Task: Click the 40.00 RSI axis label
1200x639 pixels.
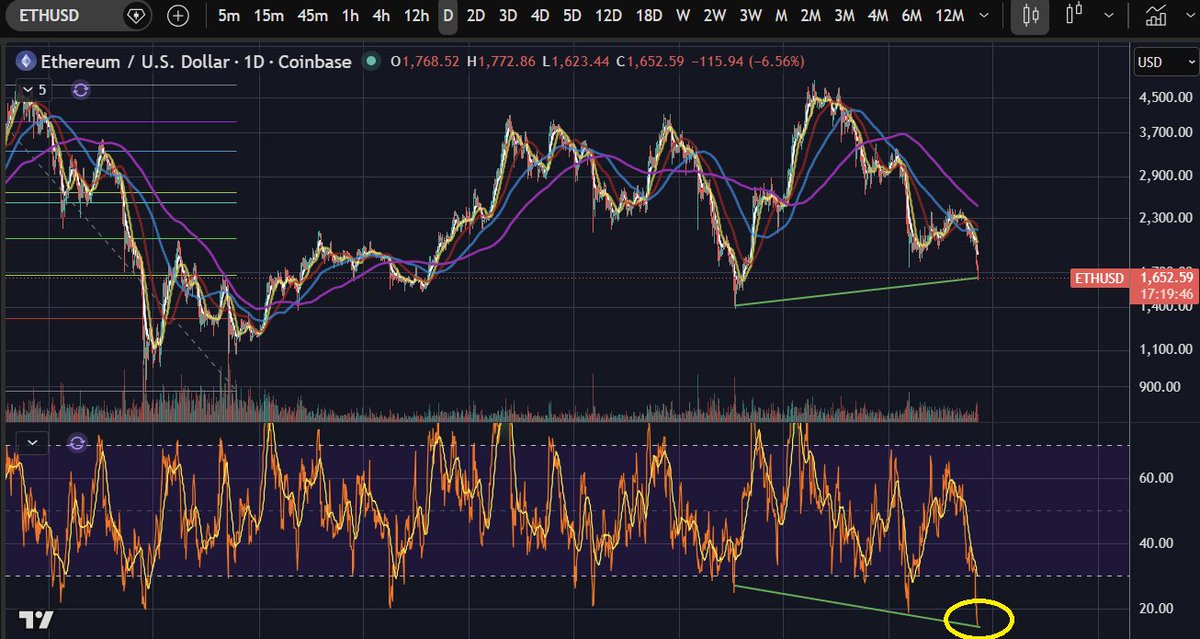Action: pyautogui.click(x=1155, y=543)
